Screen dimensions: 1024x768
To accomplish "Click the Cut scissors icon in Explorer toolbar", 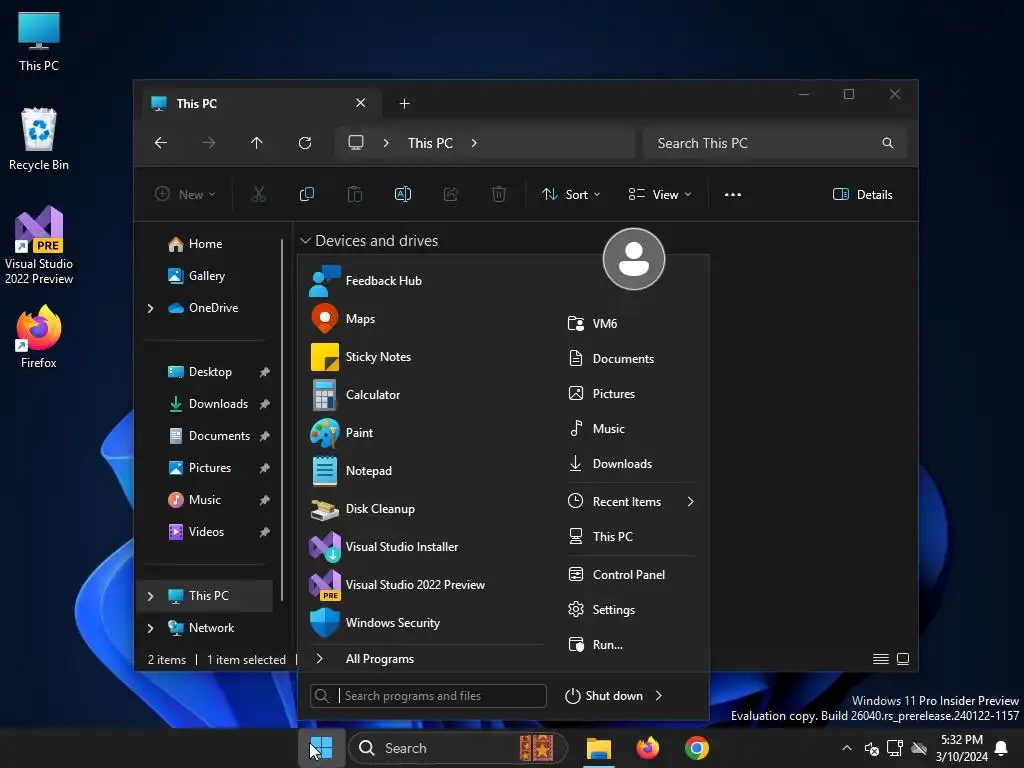I will pos(259,195).
